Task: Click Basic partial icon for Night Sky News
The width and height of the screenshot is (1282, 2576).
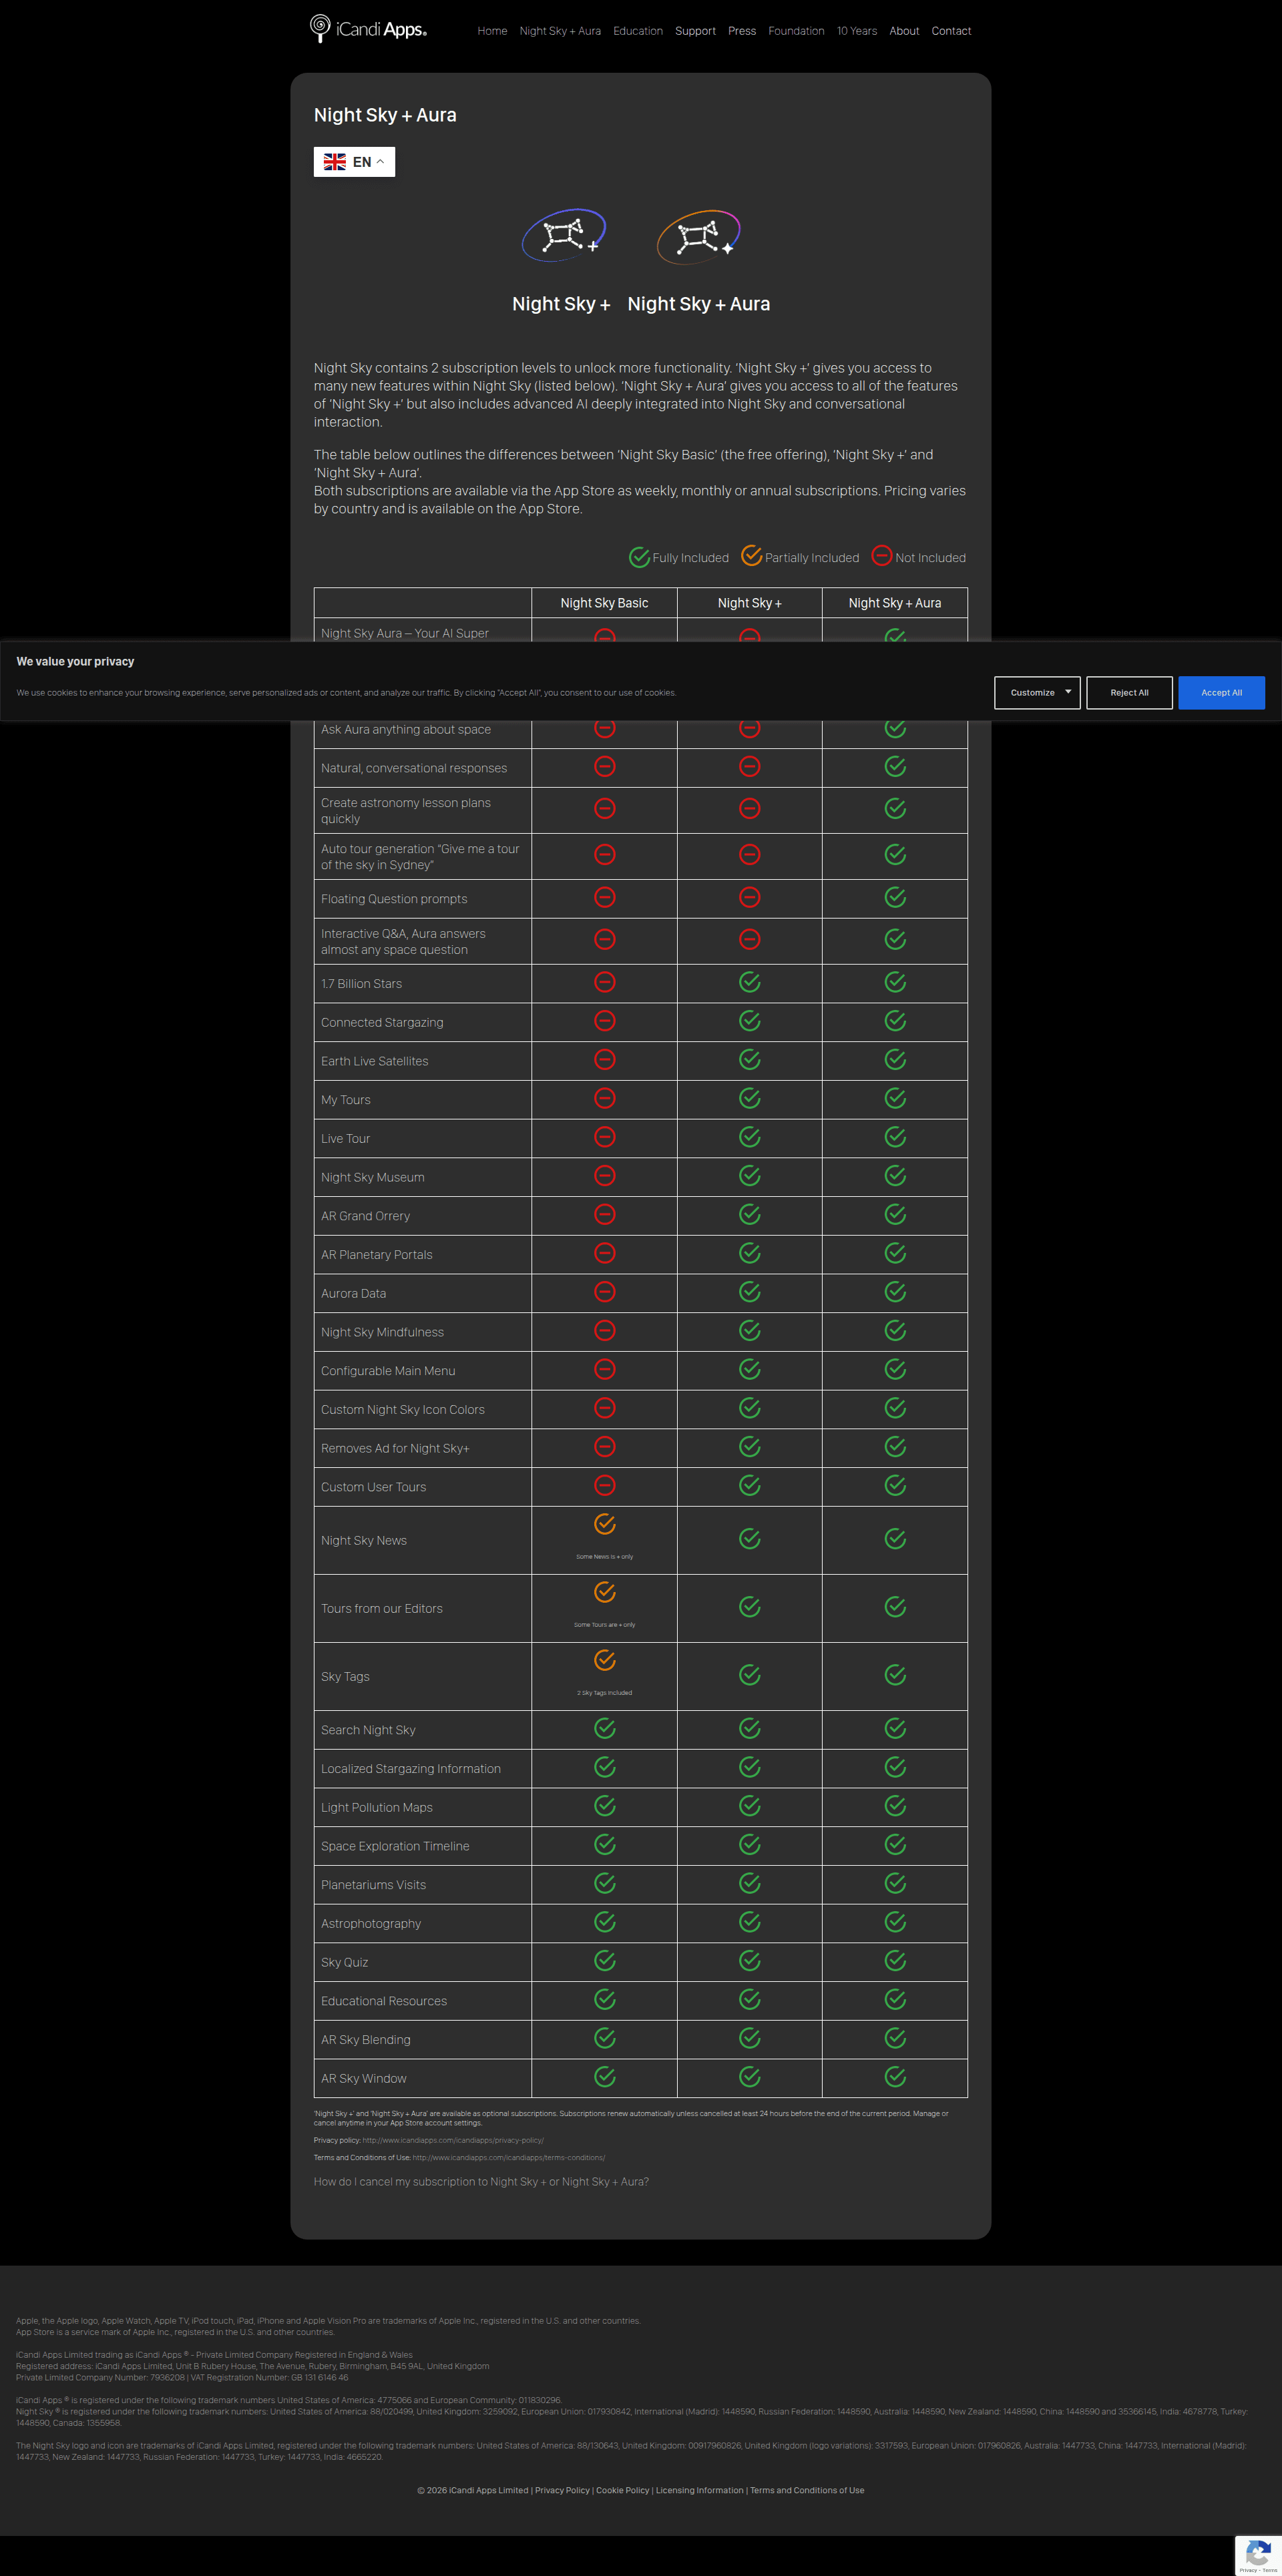Action: (x=605, y=1524)
